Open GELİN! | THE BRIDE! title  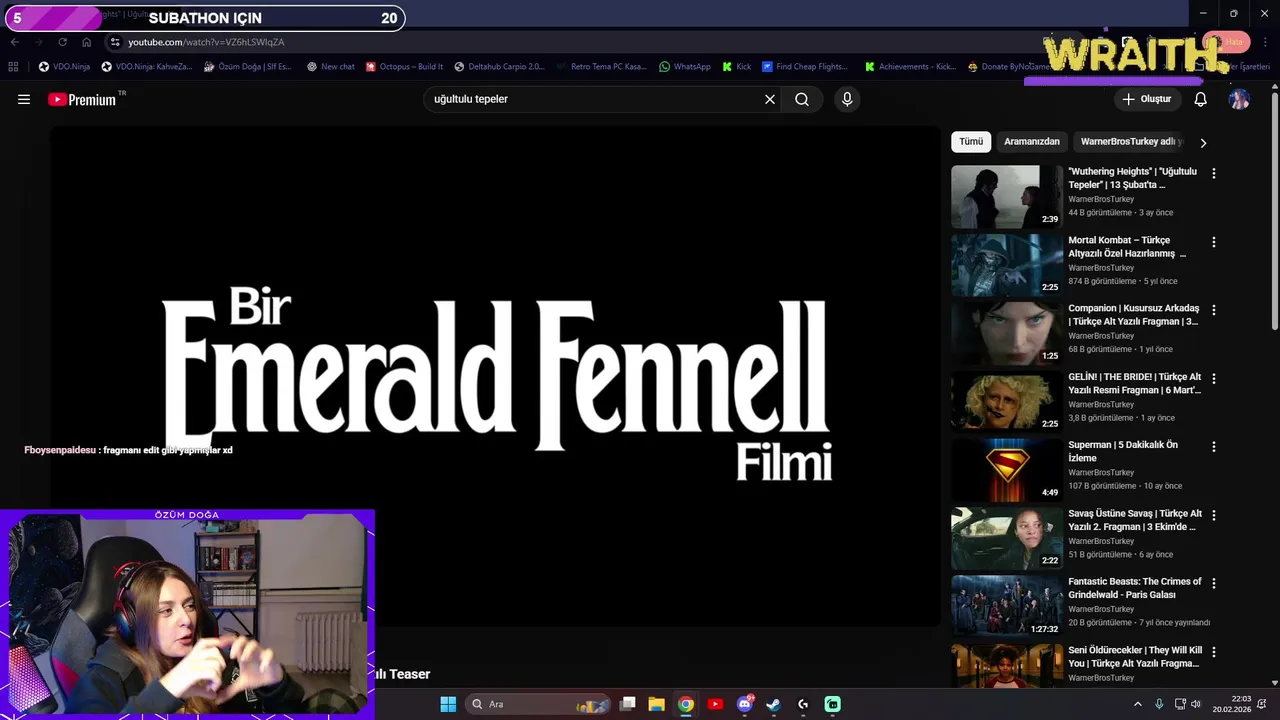click(x=1134, y=383)
